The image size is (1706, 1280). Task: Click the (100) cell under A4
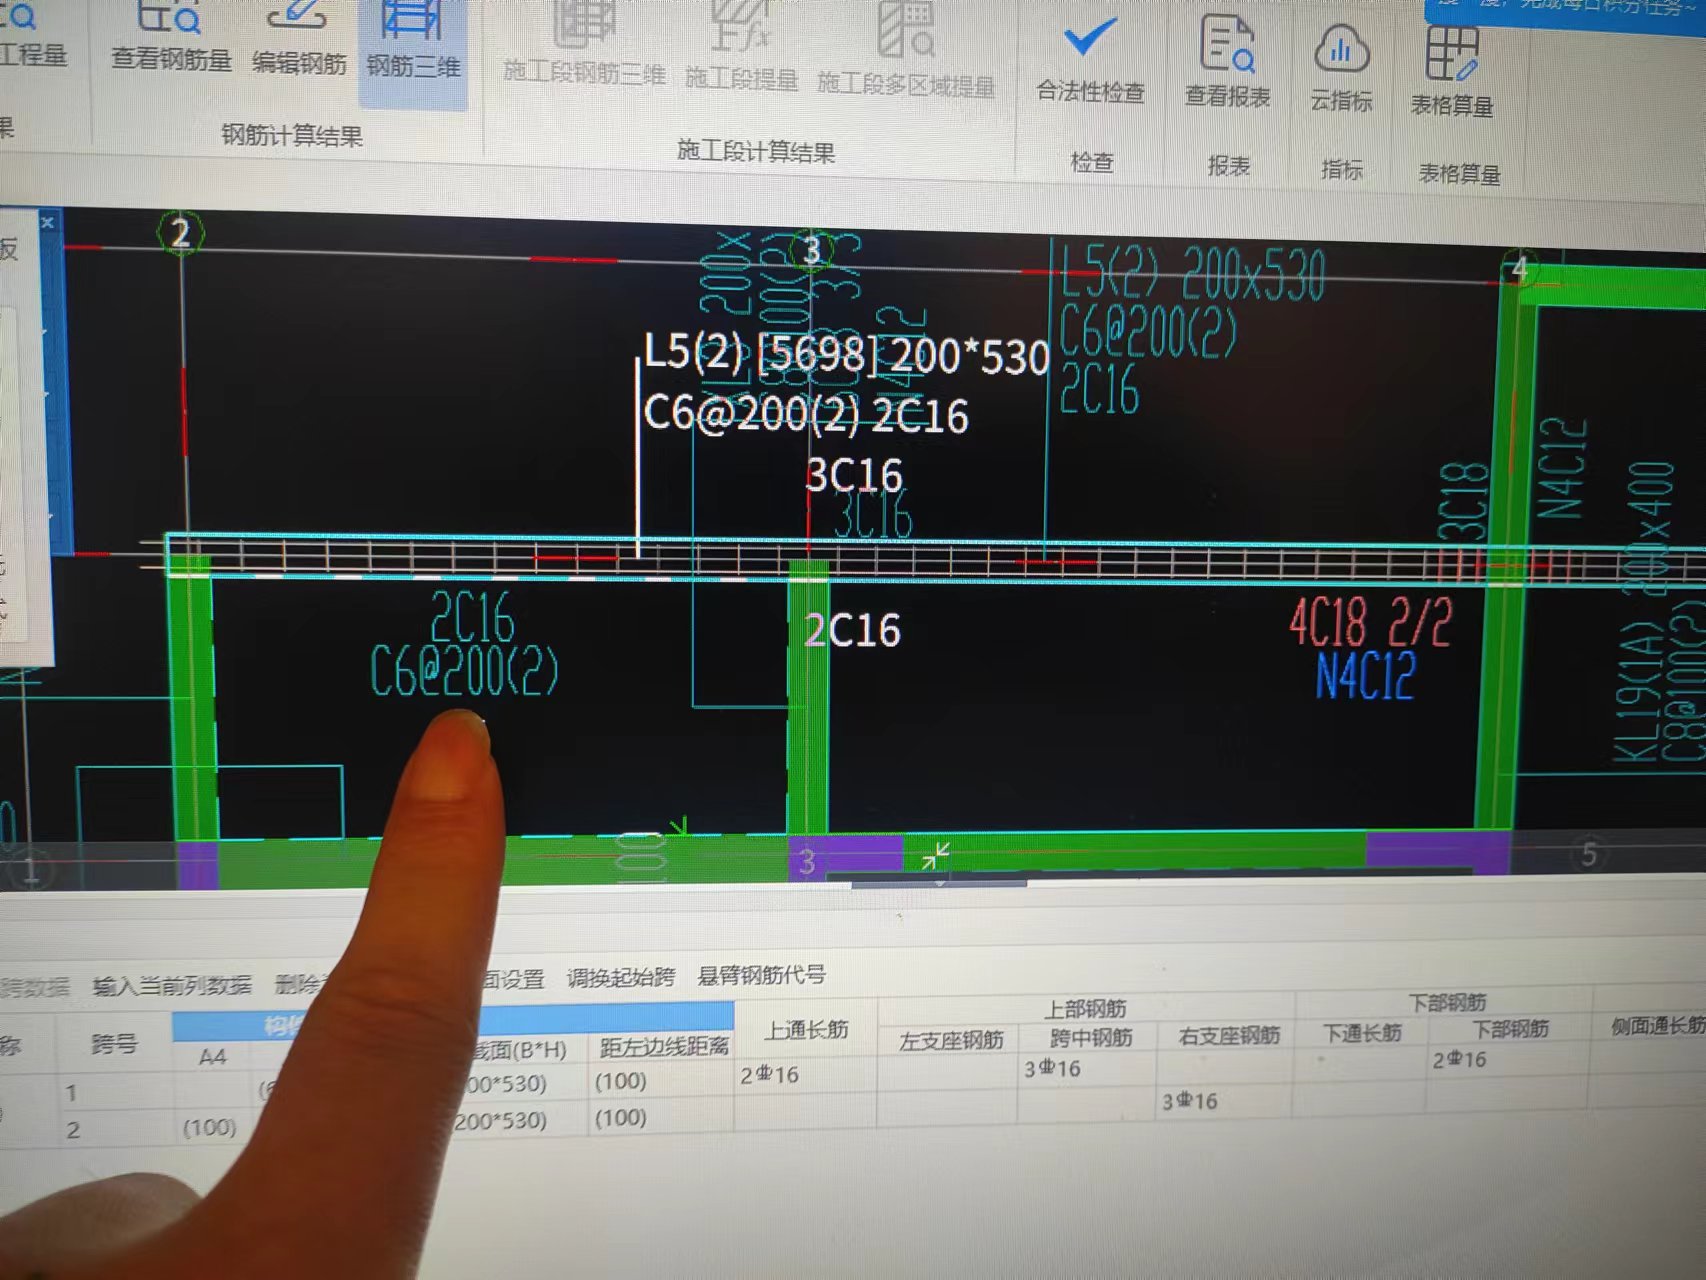(210, 1128)
